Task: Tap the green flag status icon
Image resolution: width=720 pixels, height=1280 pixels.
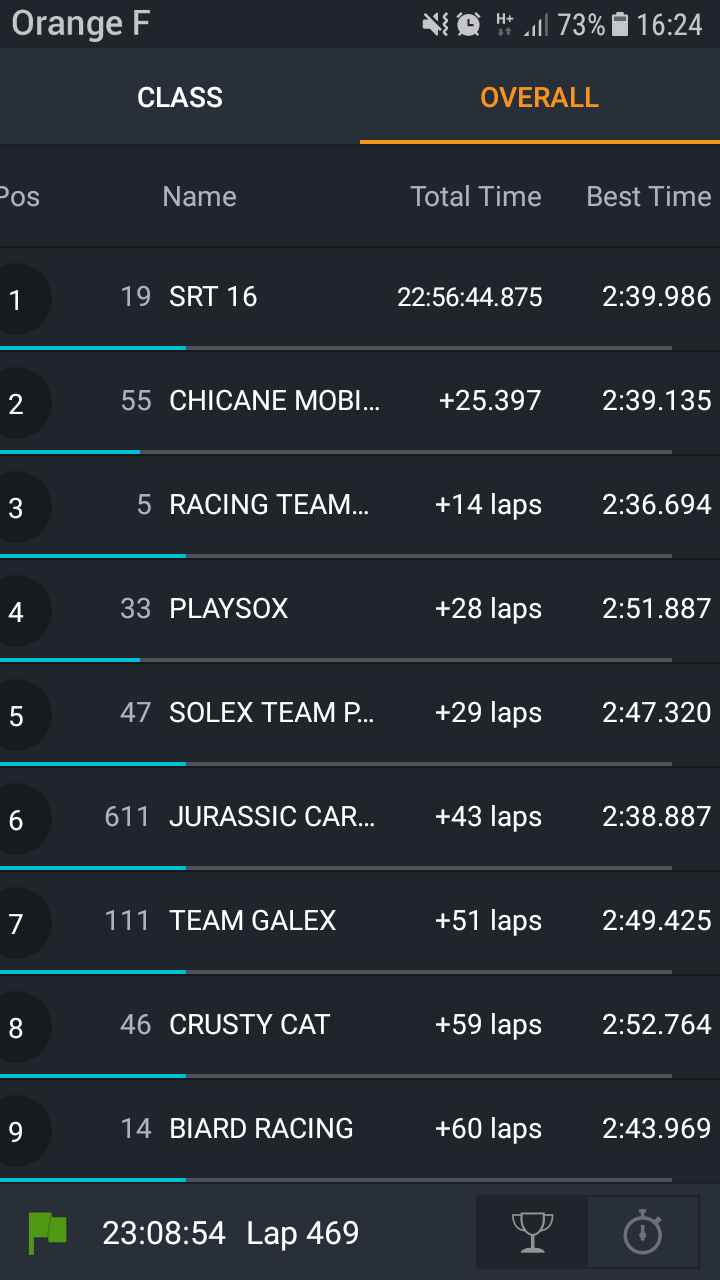Action: [47, 1232]
